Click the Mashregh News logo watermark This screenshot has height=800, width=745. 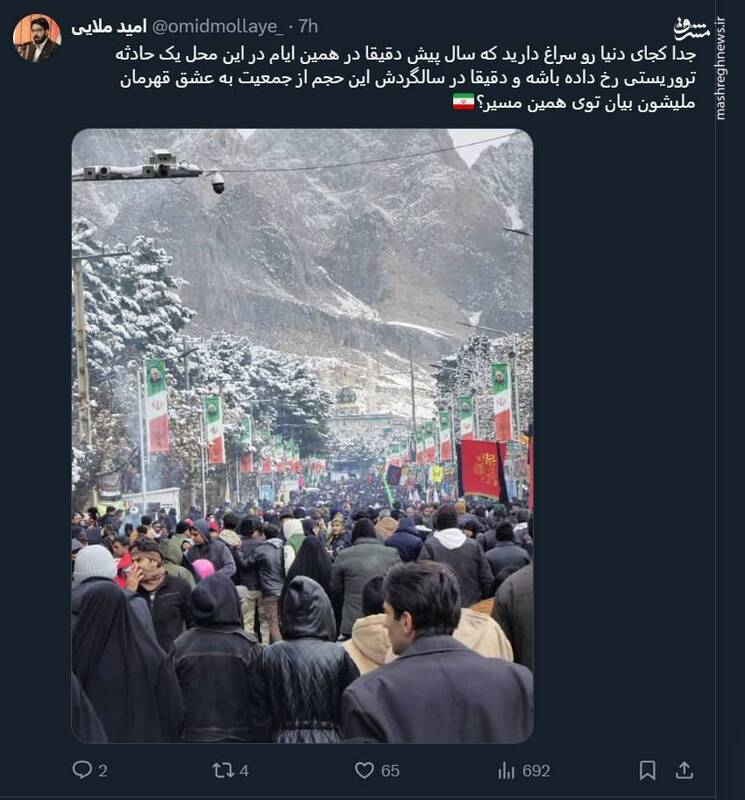click(691, 29)
